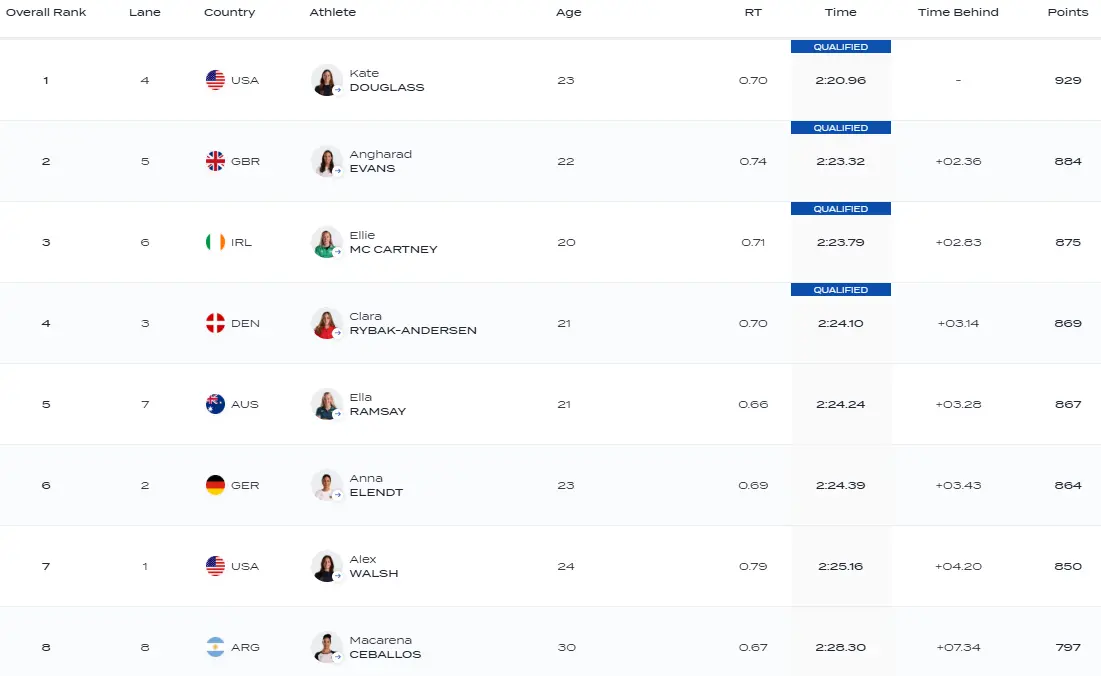Open the Ella Ramsay athlete link
1101x676 pixels.
click(x=377, y=404)
